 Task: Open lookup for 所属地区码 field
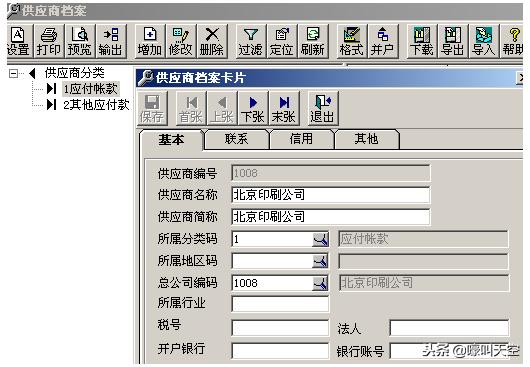tap(320, 261)
